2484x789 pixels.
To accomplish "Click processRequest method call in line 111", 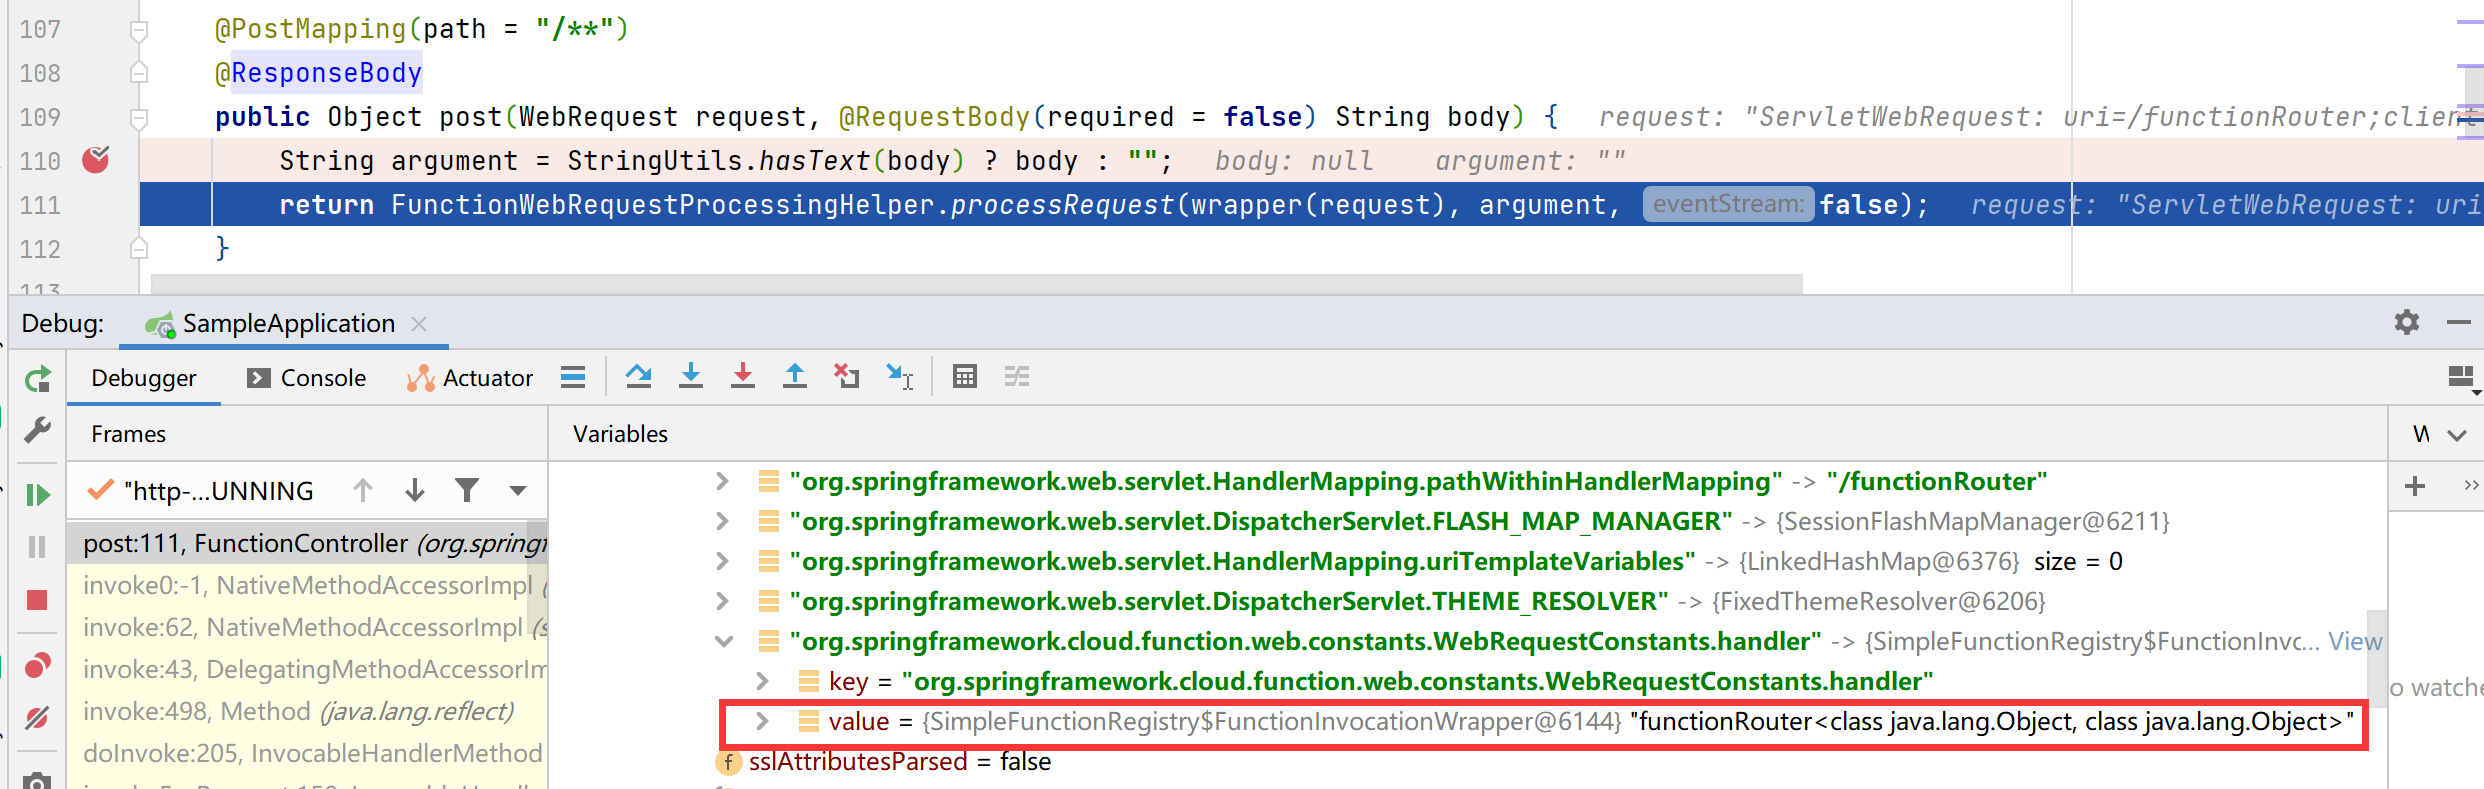I will [1062, 205].
